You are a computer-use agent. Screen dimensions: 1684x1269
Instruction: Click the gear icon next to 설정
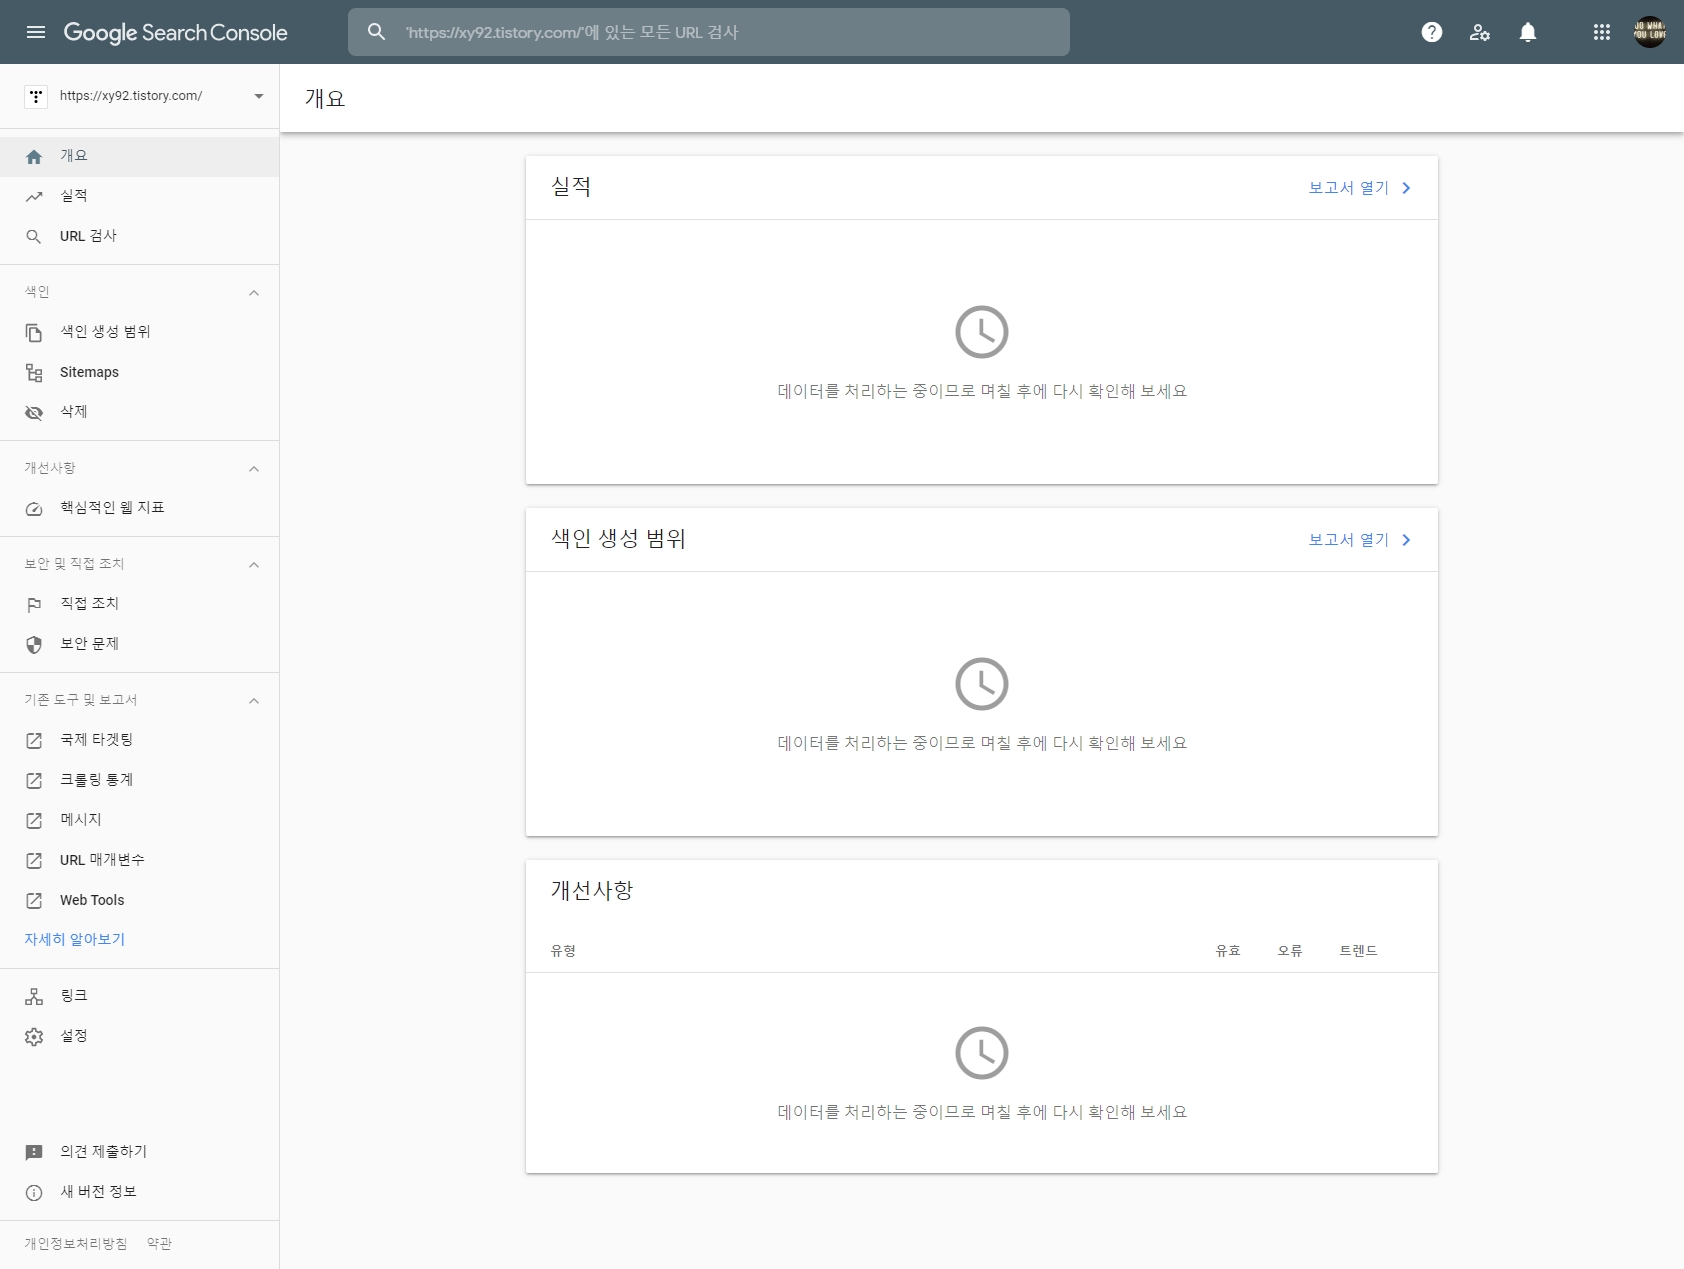coord(34,1037)
